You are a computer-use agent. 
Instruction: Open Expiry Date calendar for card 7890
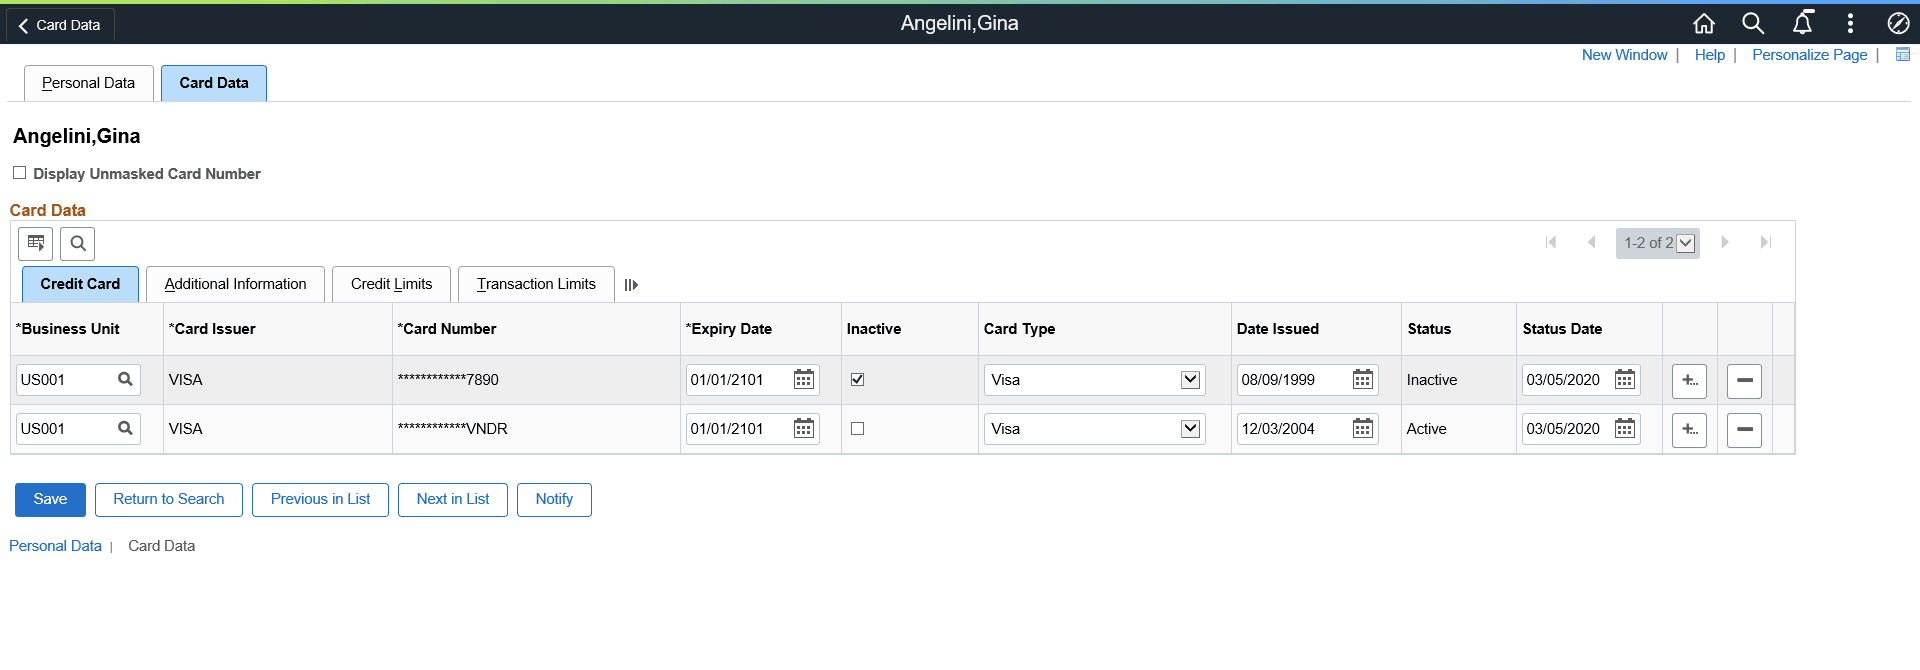[x=804, y=379]
